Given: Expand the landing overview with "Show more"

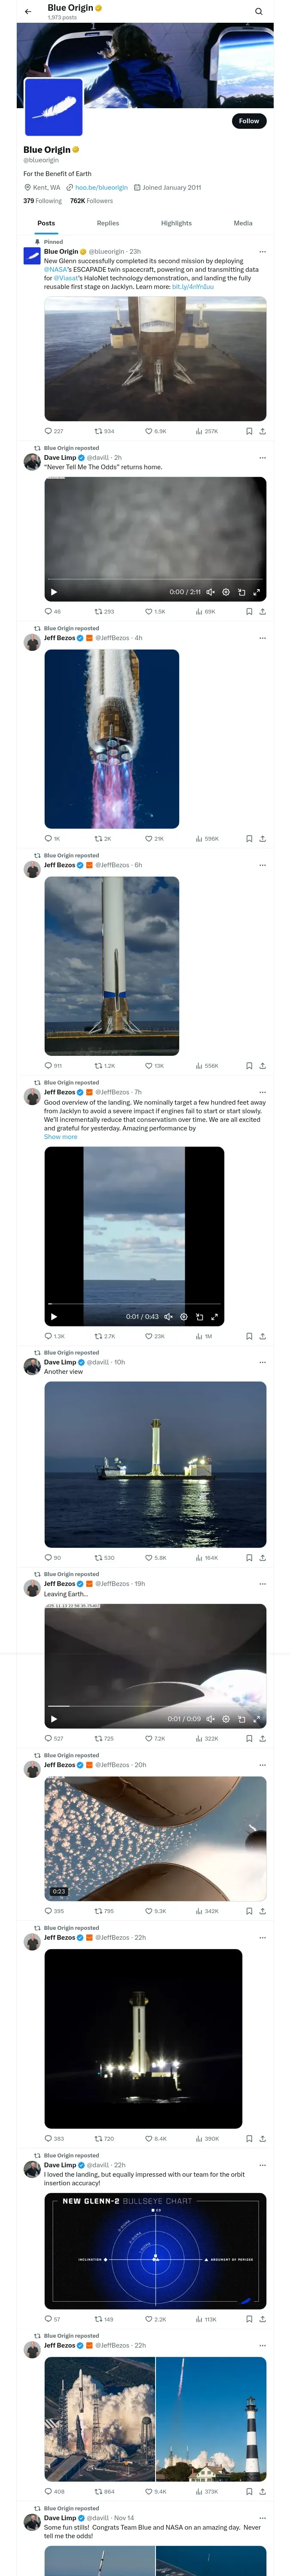Looking at the screenshot, I should coord(60,1137).
